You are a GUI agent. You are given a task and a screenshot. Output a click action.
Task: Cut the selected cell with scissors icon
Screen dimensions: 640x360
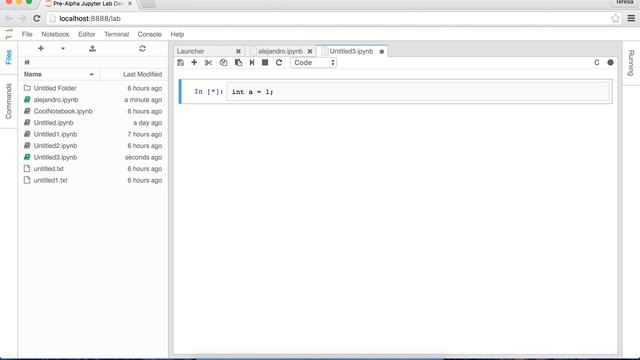209,62
